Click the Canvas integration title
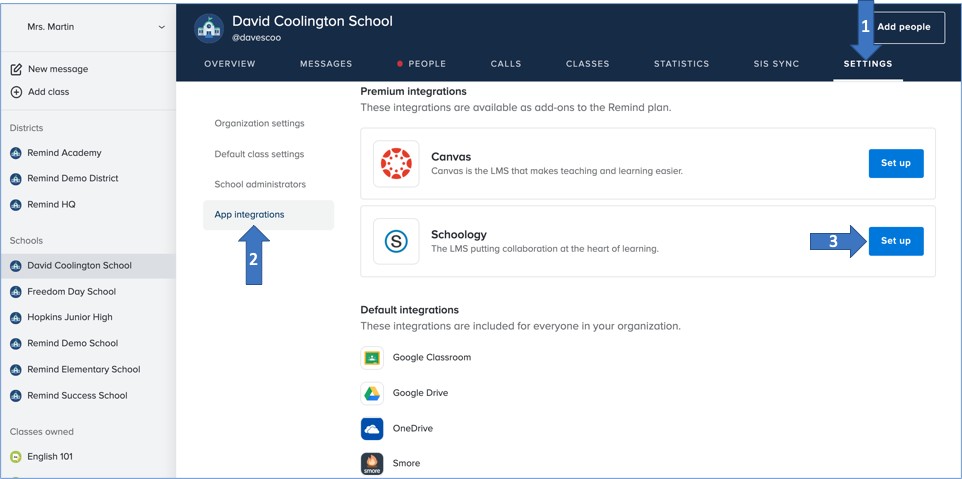The width and height of the screenshot is (962, 479). tap(451, 157)
